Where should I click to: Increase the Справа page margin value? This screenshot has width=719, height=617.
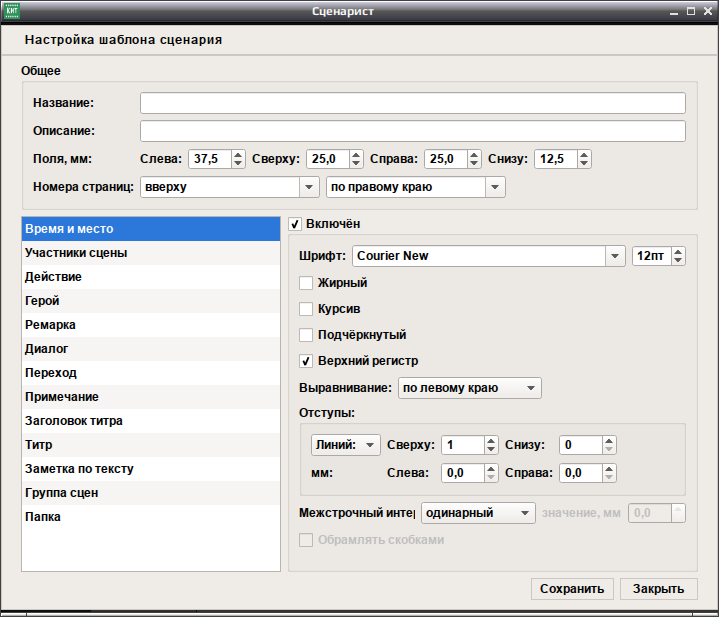tap(474, 155)
